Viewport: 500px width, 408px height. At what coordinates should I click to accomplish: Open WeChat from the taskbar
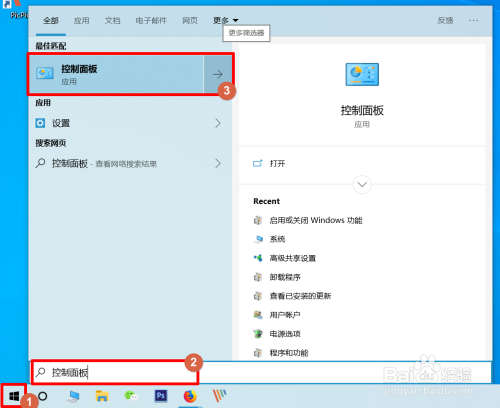coord(131,396)
